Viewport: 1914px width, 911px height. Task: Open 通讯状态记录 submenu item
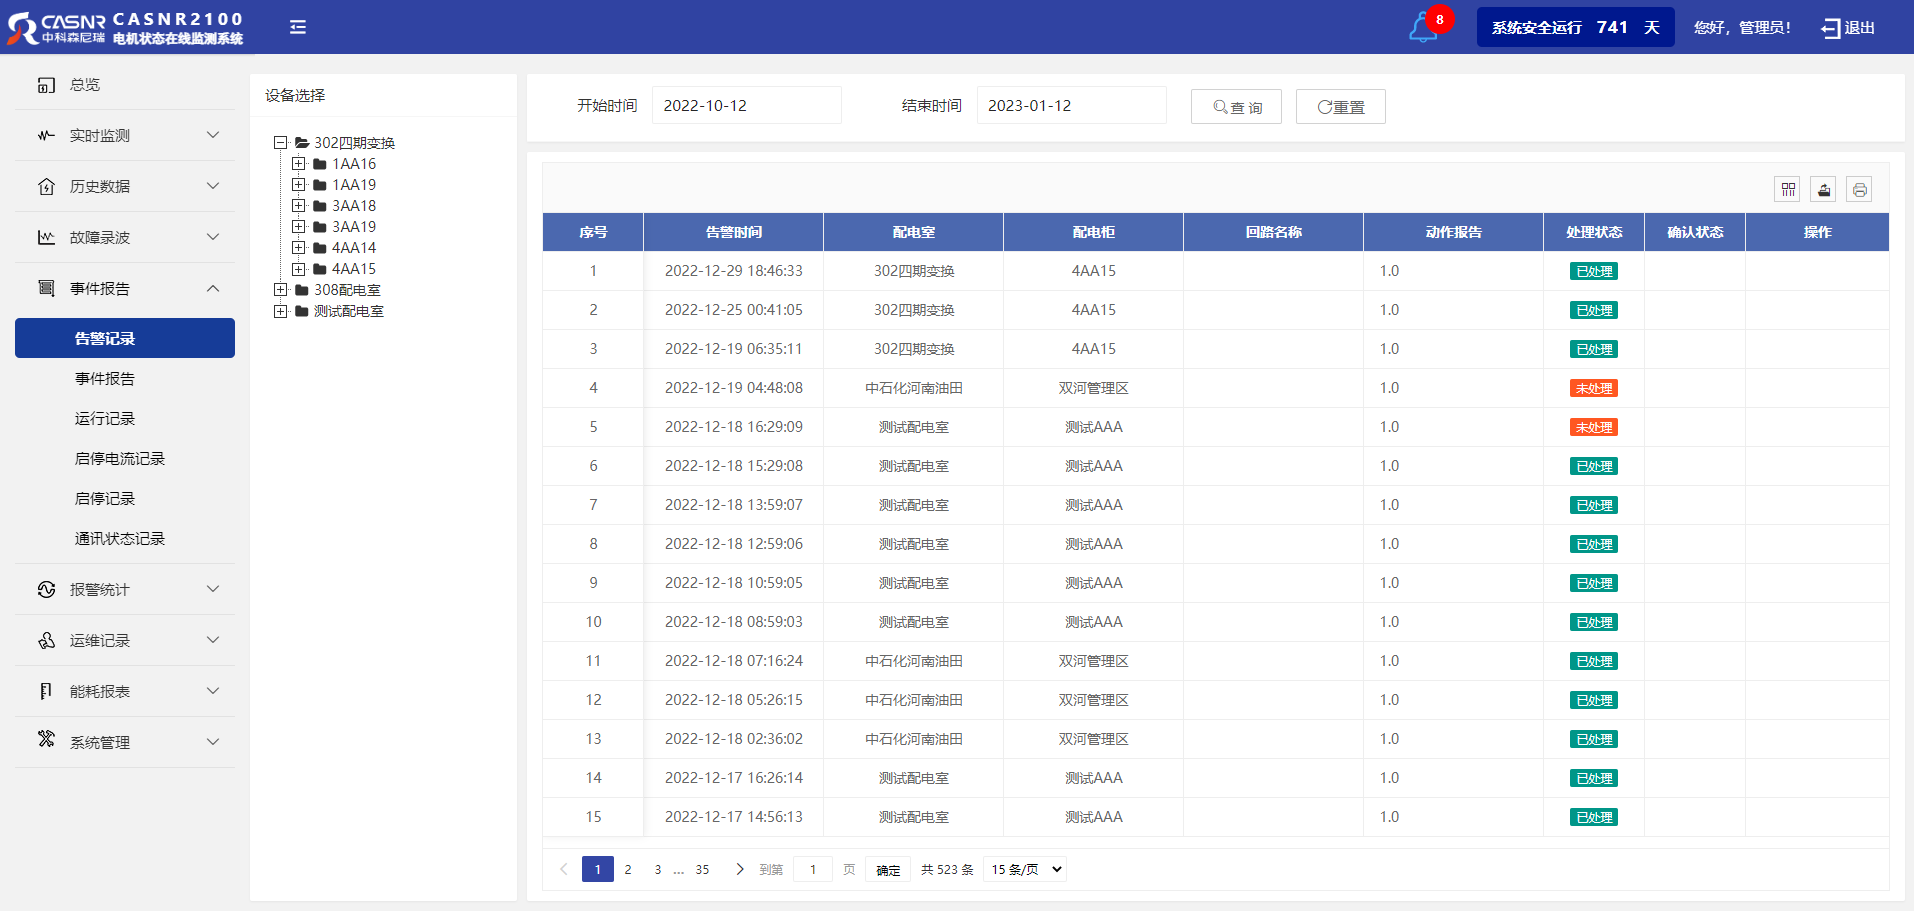(120, 538)
